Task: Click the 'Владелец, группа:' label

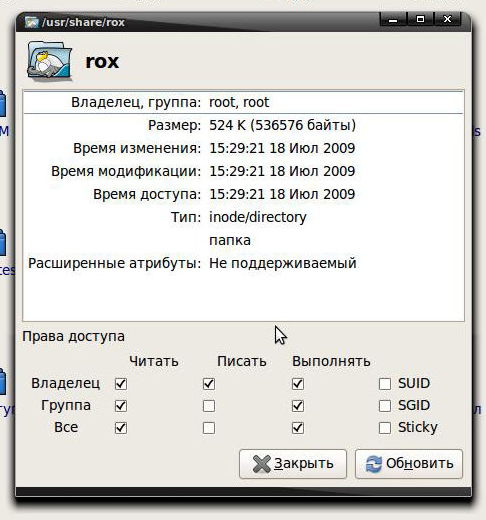Action: 136,102
